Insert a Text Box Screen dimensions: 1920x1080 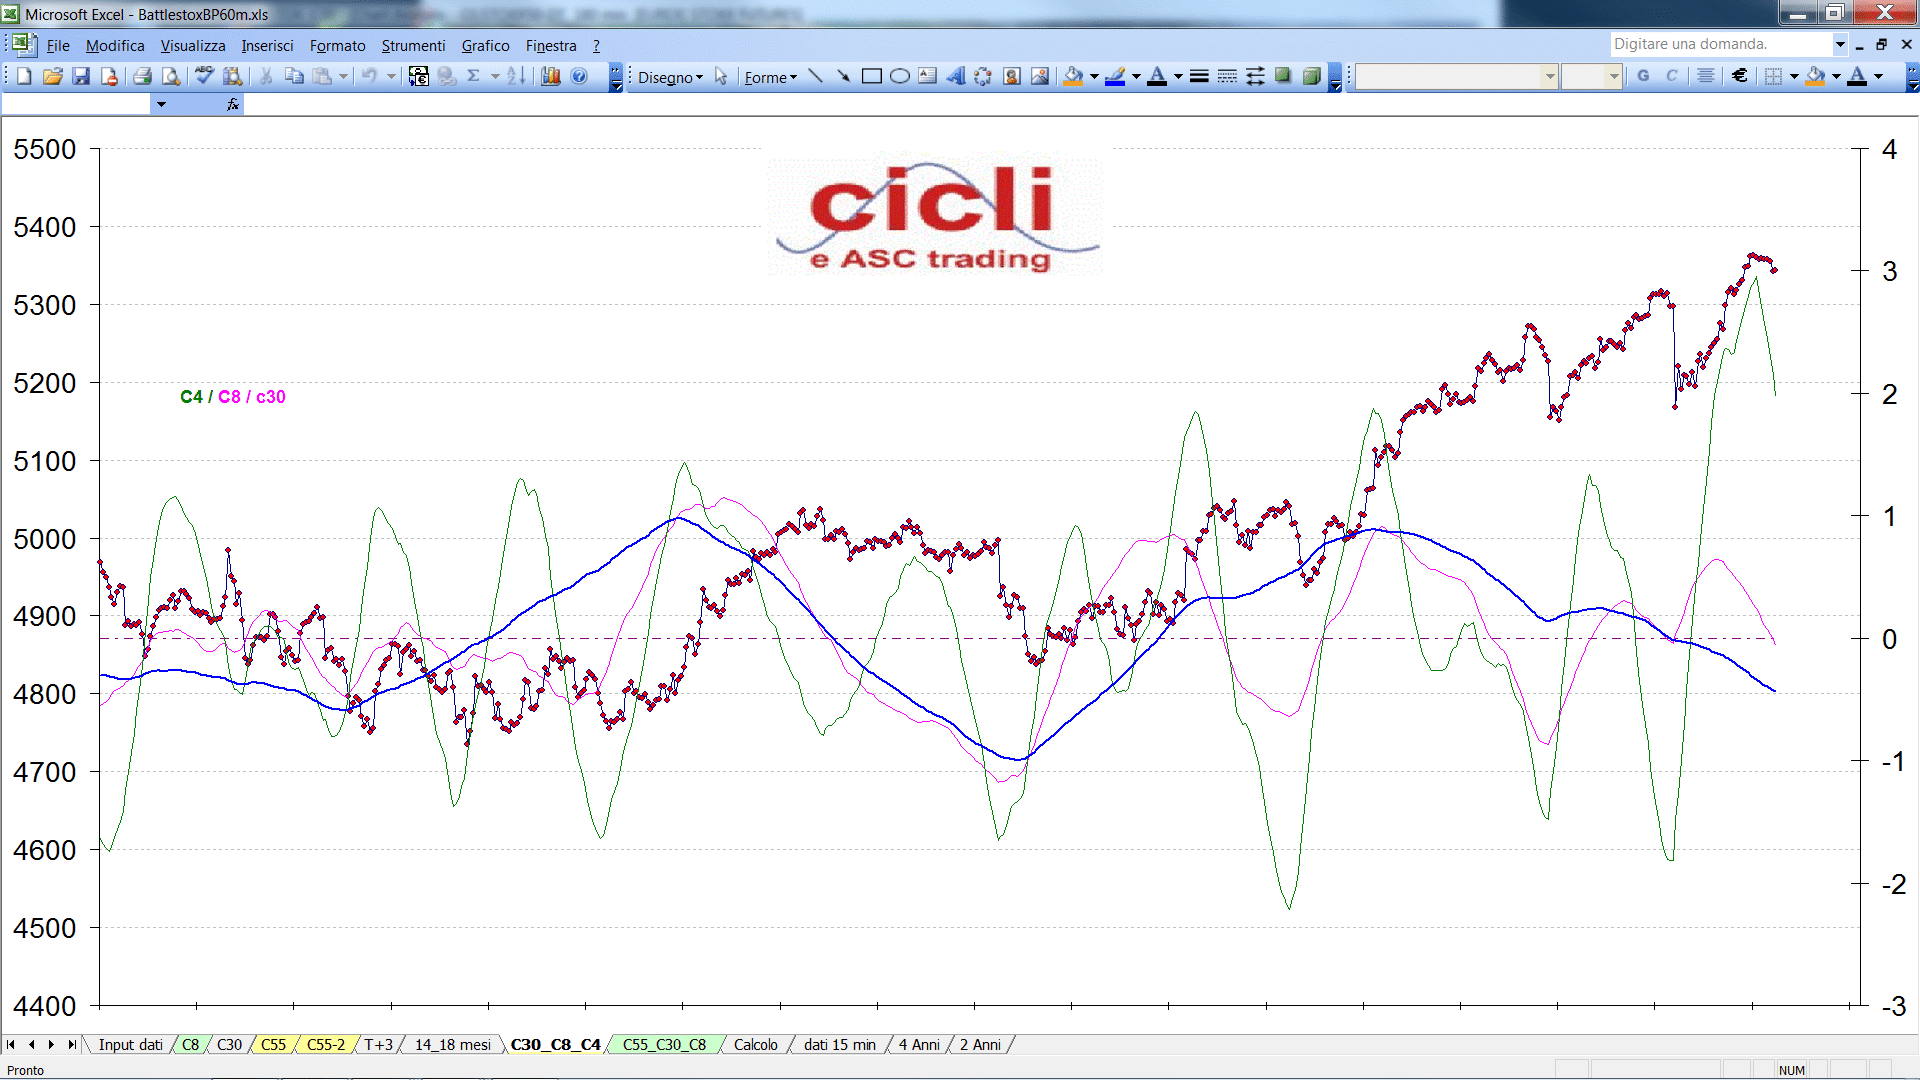(928, 76)
